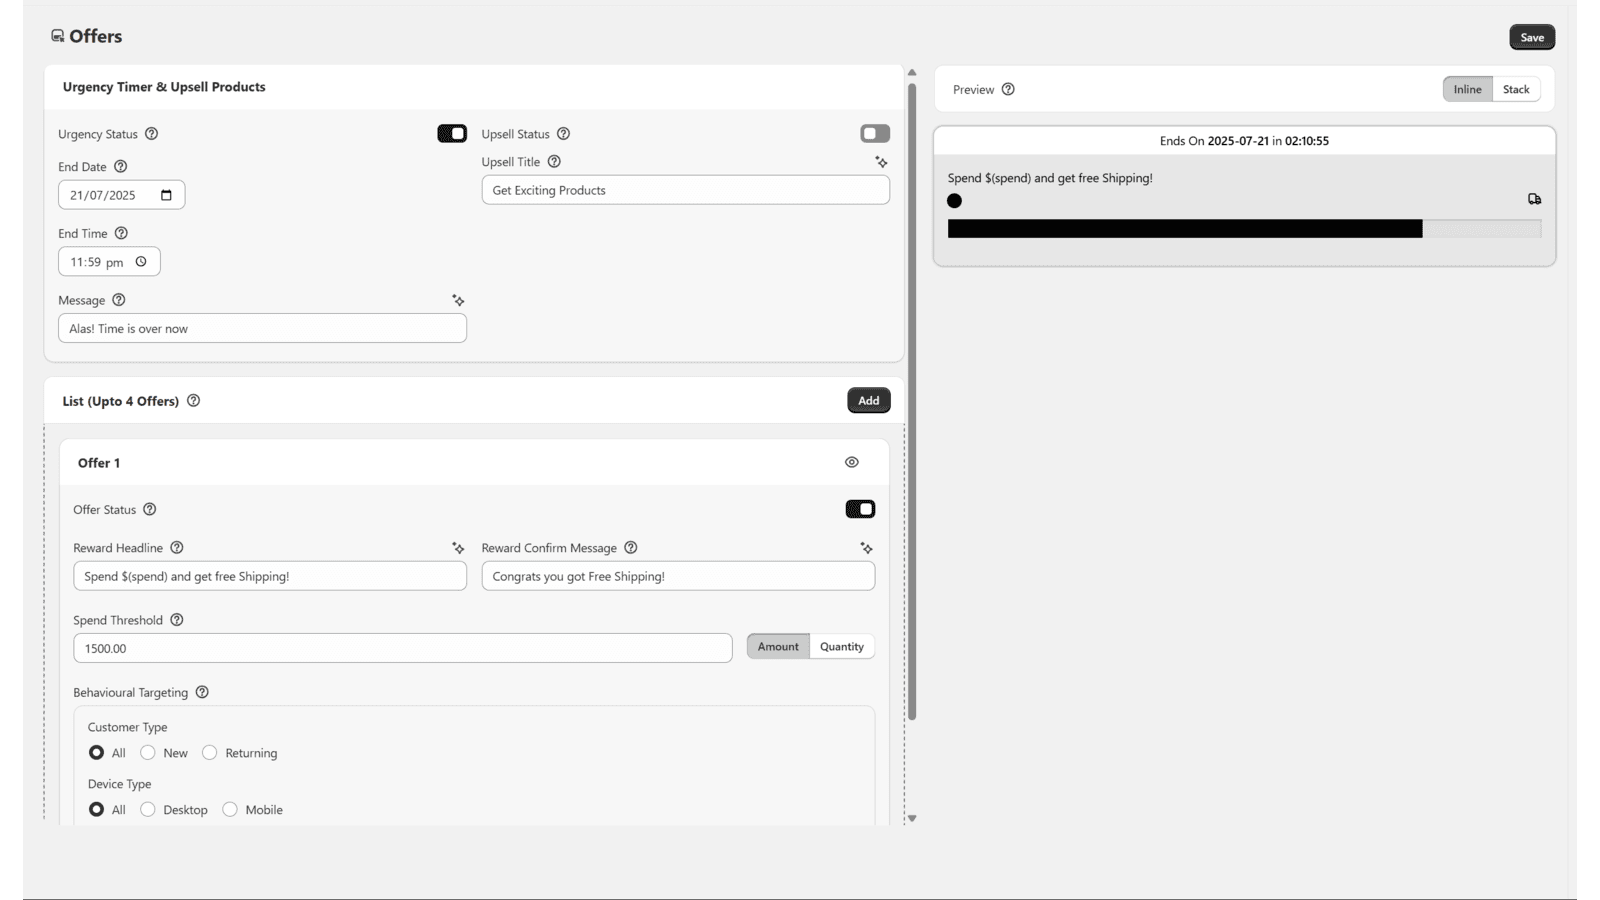Click the help icon beside Reward Headline

click(177, 548)
